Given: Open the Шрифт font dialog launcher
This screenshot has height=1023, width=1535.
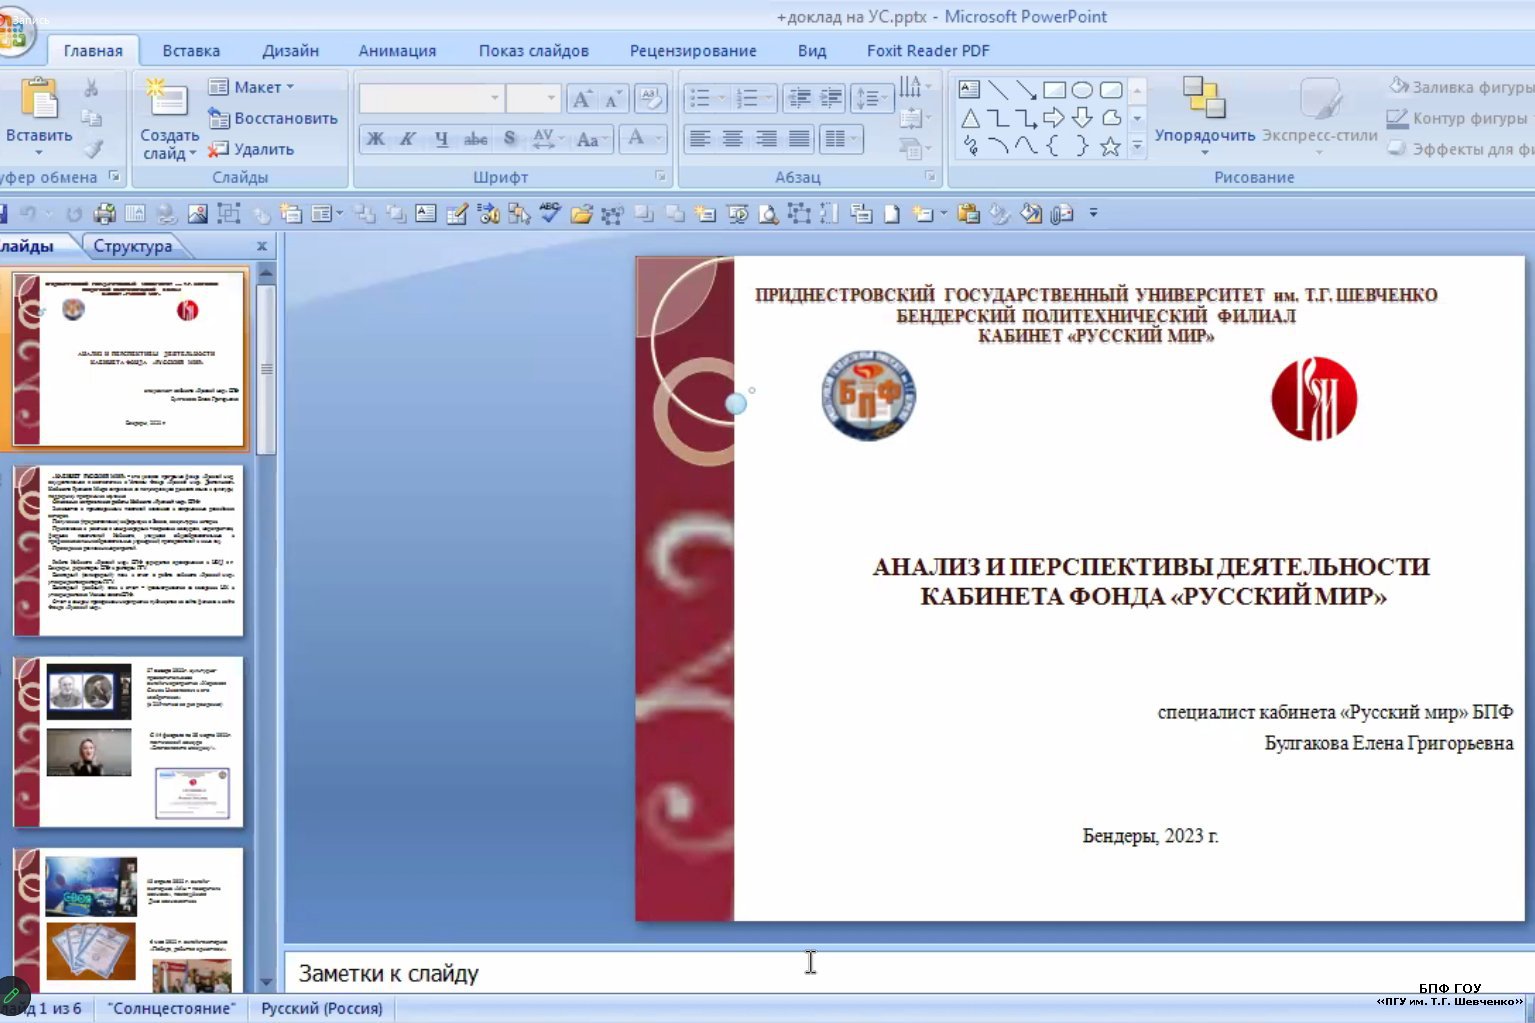Looking at the screenshot, I should tap(661, 176).
